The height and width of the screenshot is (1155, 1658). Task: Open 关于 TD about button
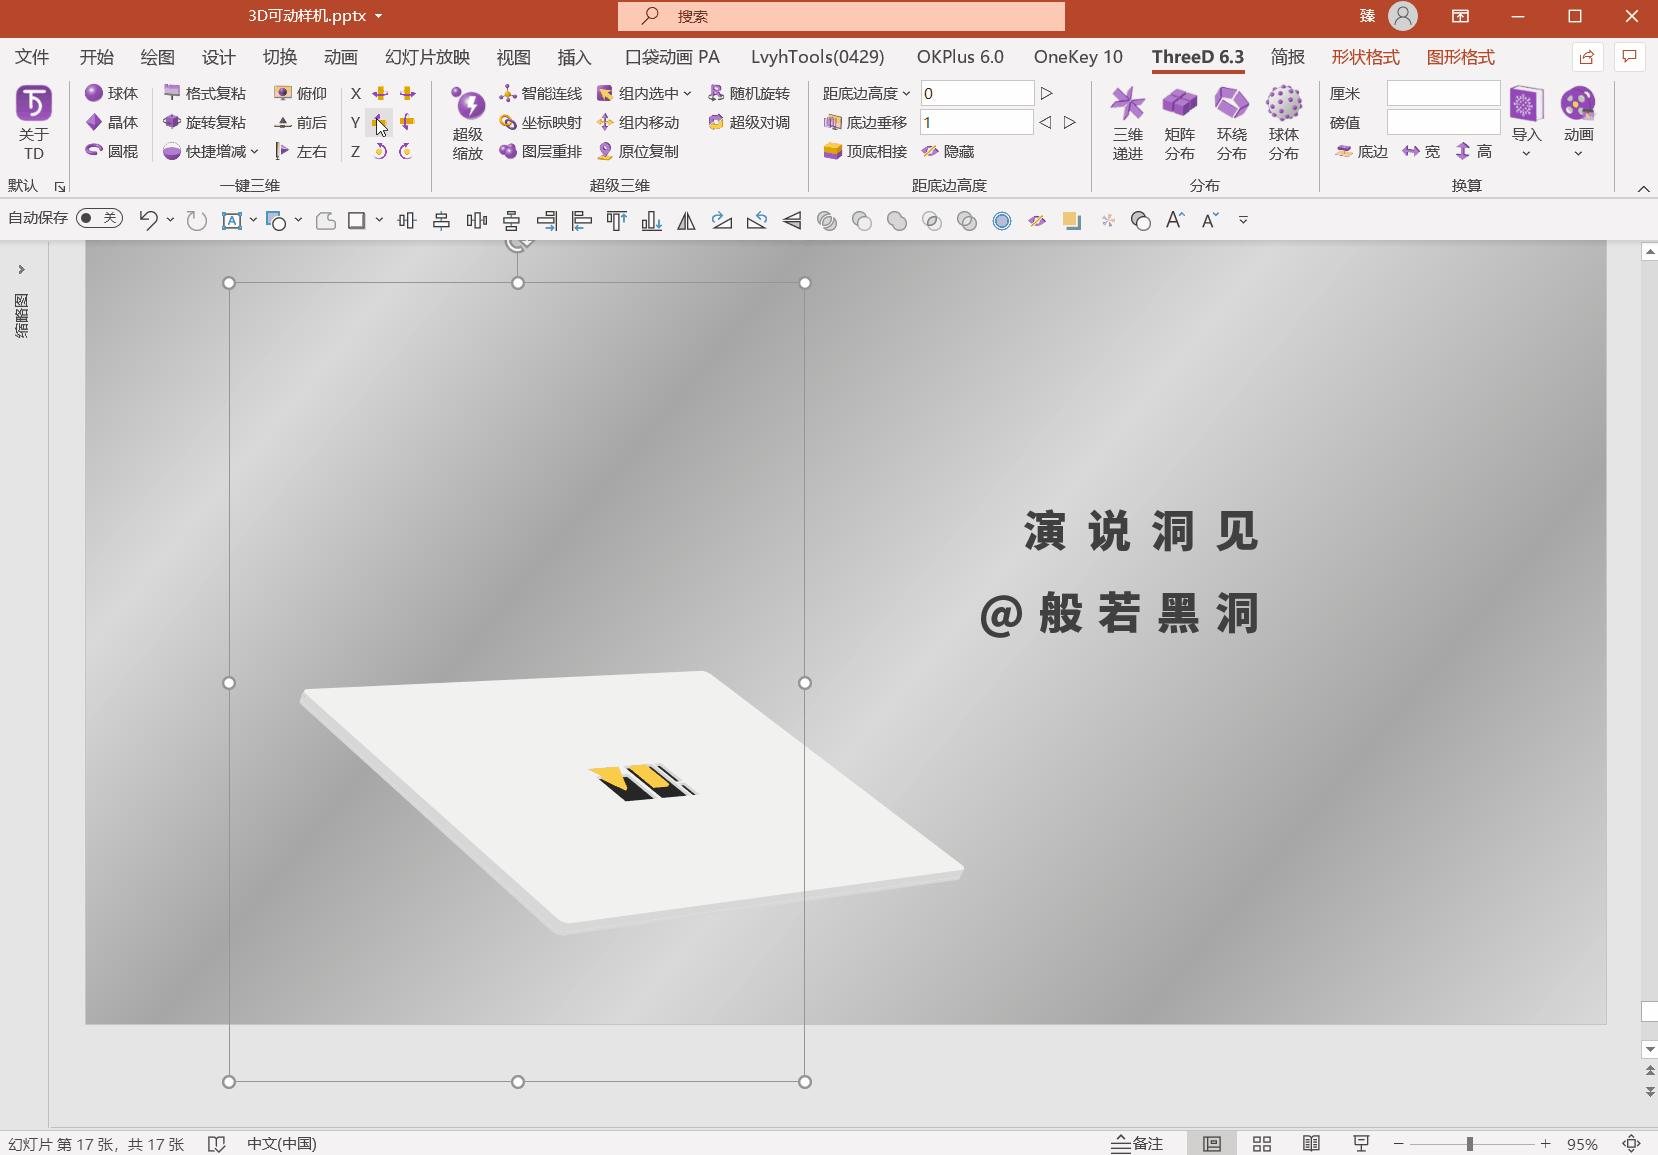coord(34,122)
